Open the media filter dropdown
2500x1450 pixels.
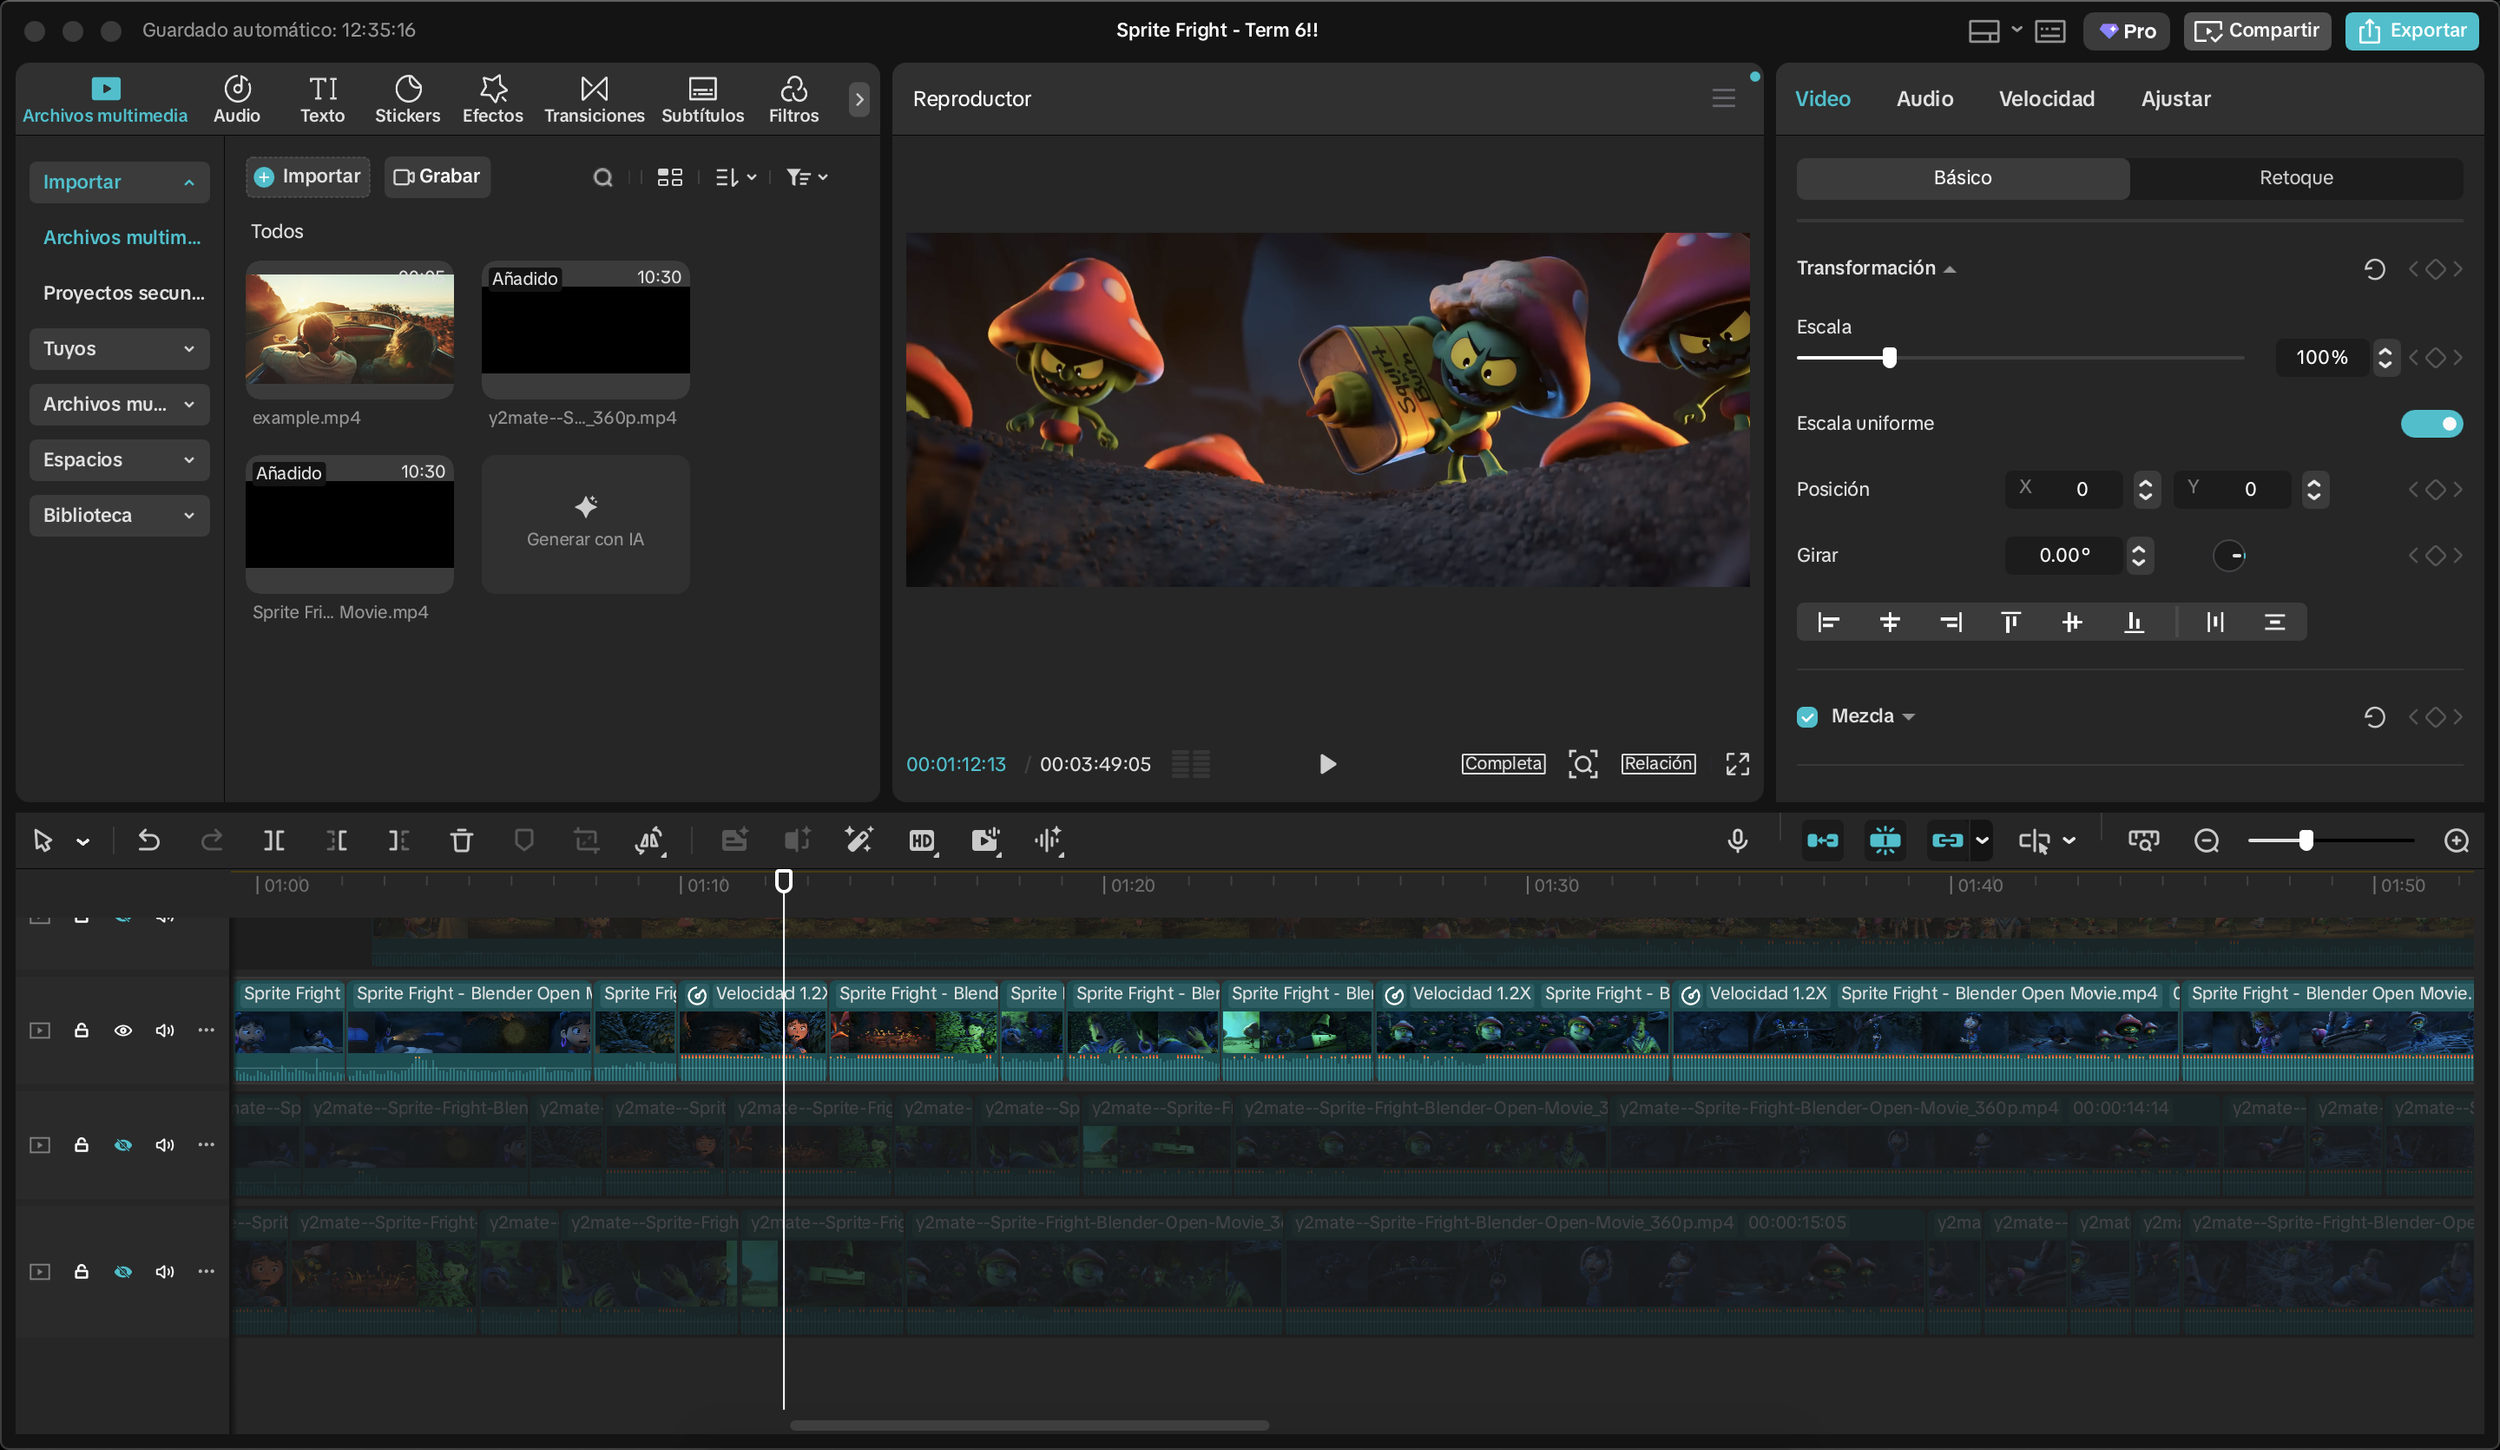[807, 177]
